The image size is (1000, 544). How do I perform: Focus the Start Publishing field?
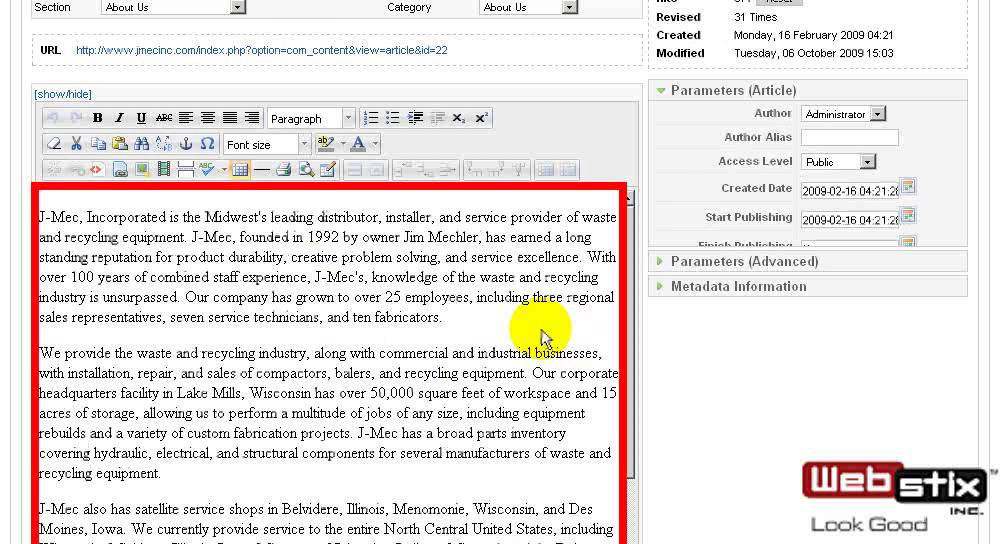click(849, 219)
